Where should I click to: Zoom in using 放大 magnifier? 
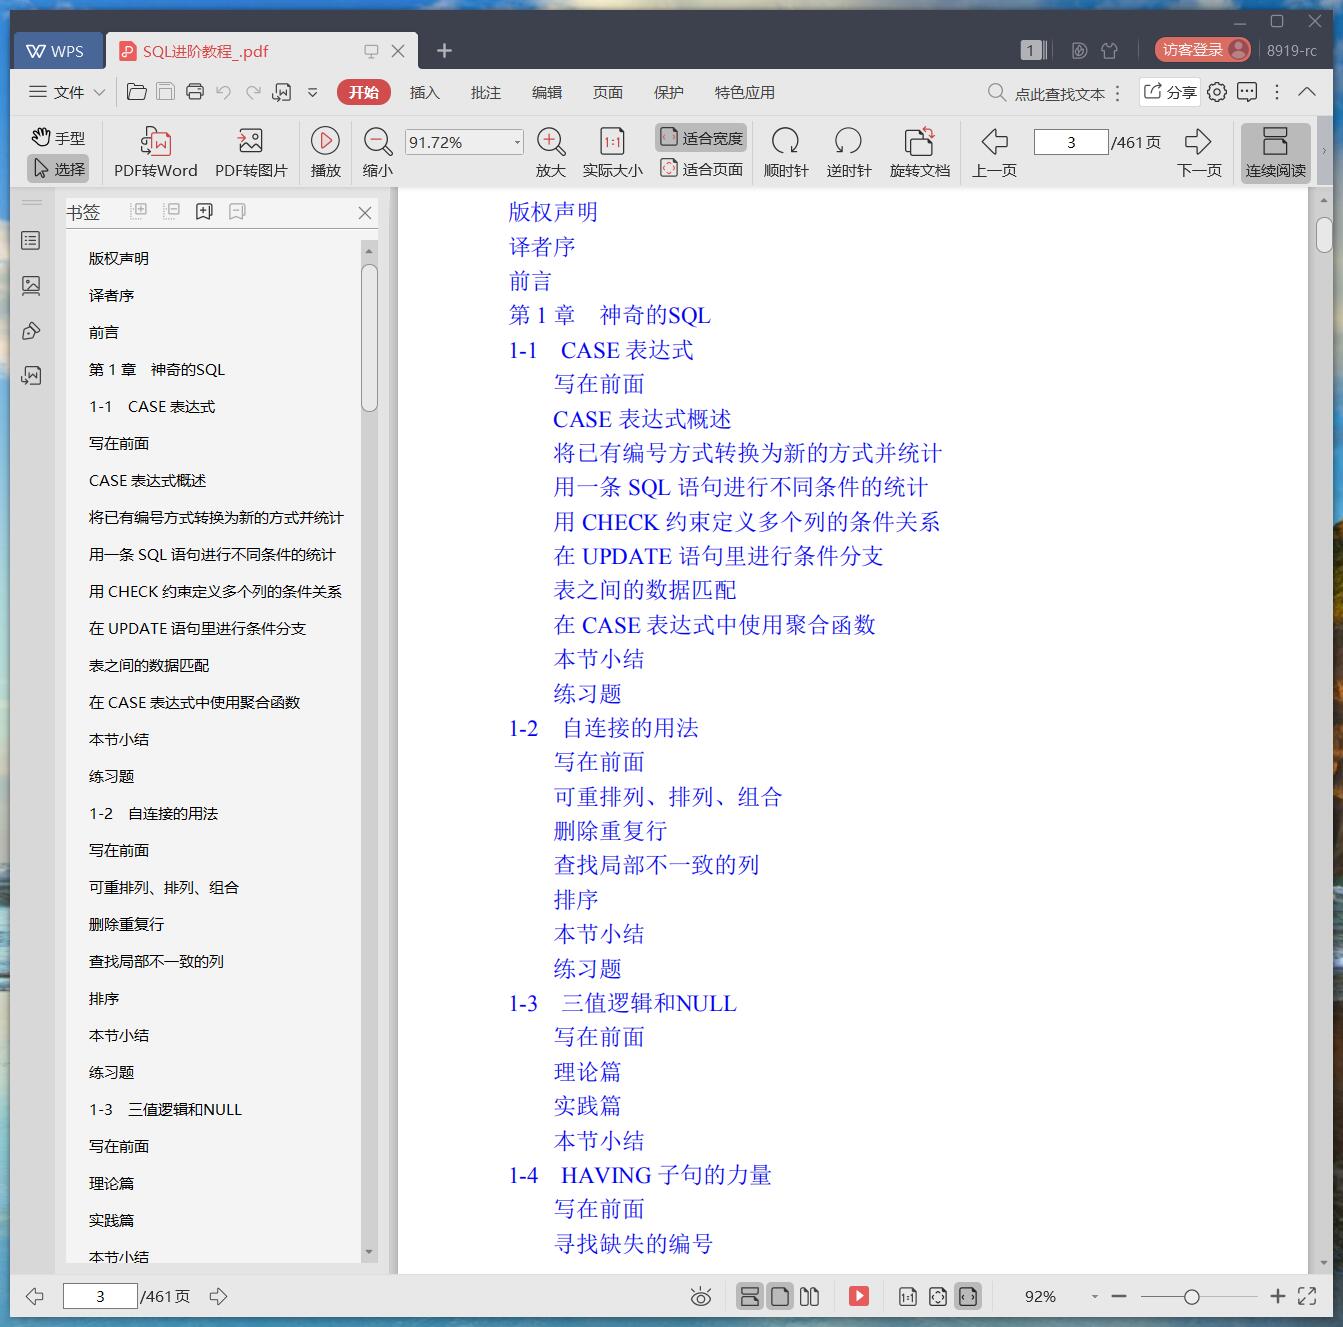click(x=551, y=153)
